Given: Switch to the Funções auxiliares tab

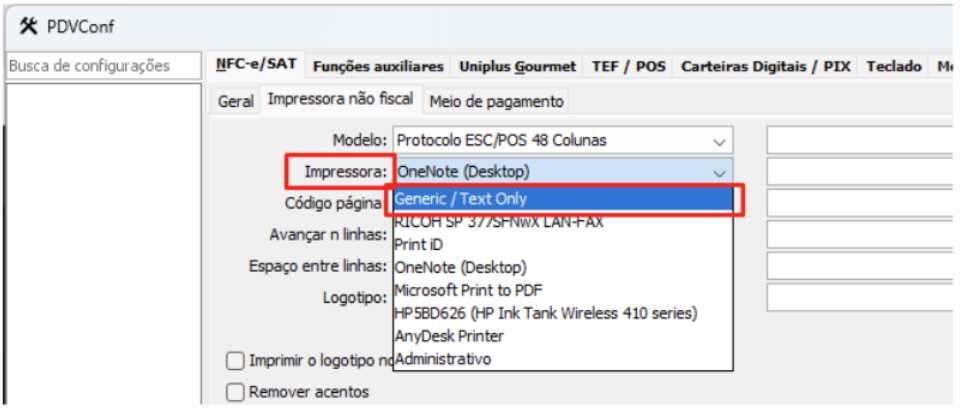Looking at the screenshot, I should coord(378,67).
